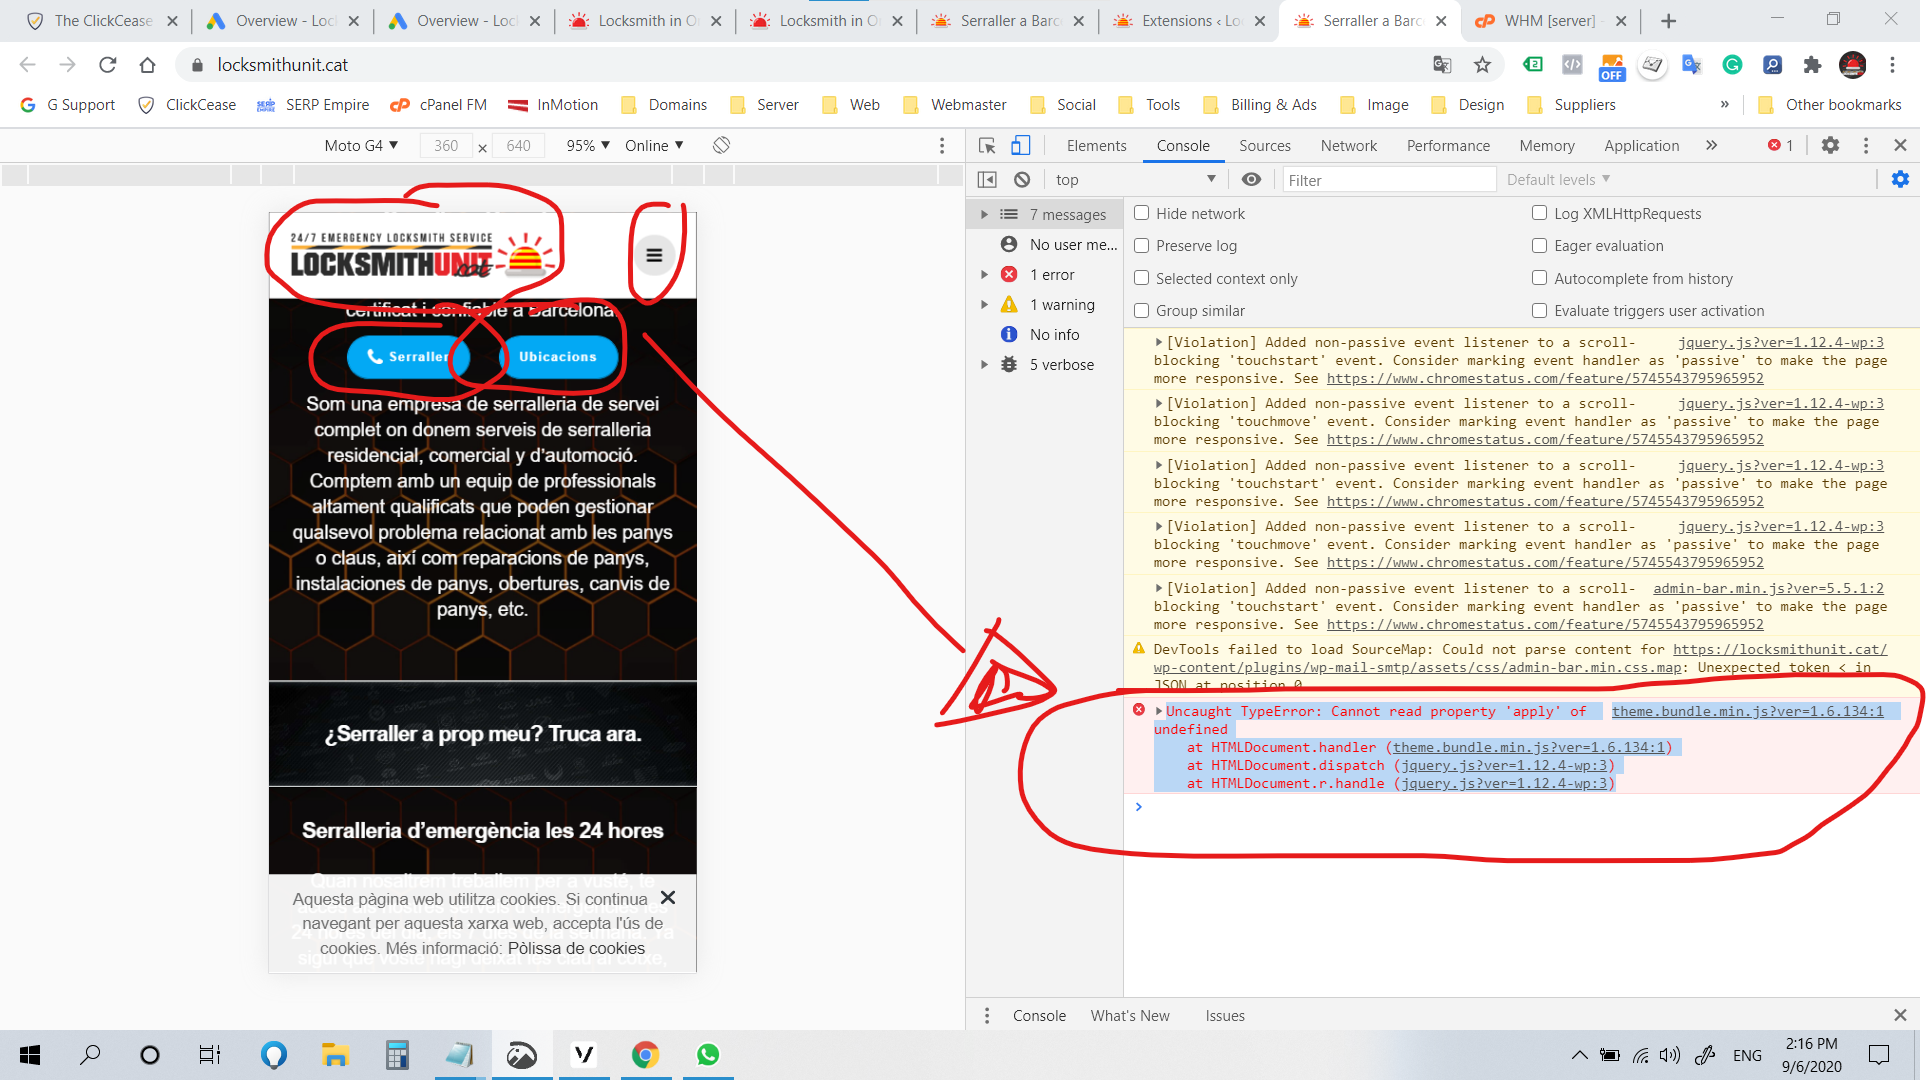The height and width of the screenshot is (1080, 1927).
Task: Switch to the Sources tab
Action: coord(1264,146)
